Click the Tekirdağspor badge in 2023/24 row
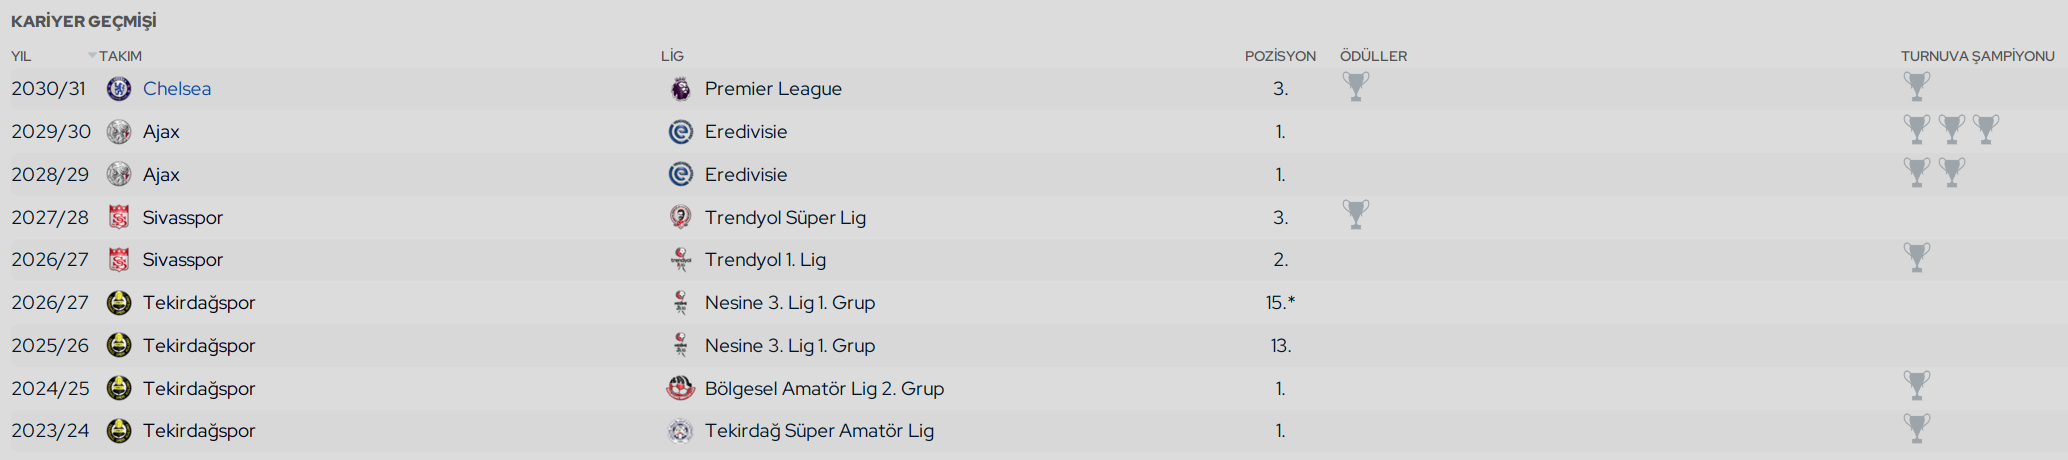This screenshot has width=2068, height=460. coord(119,431)
